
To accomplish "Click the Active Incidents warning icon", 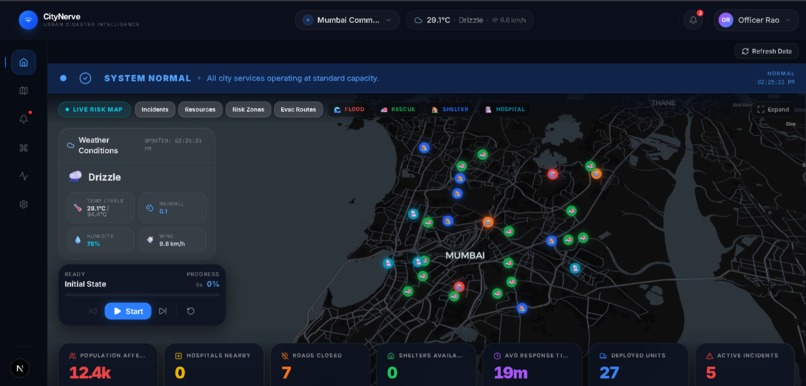I will [709, 356].
